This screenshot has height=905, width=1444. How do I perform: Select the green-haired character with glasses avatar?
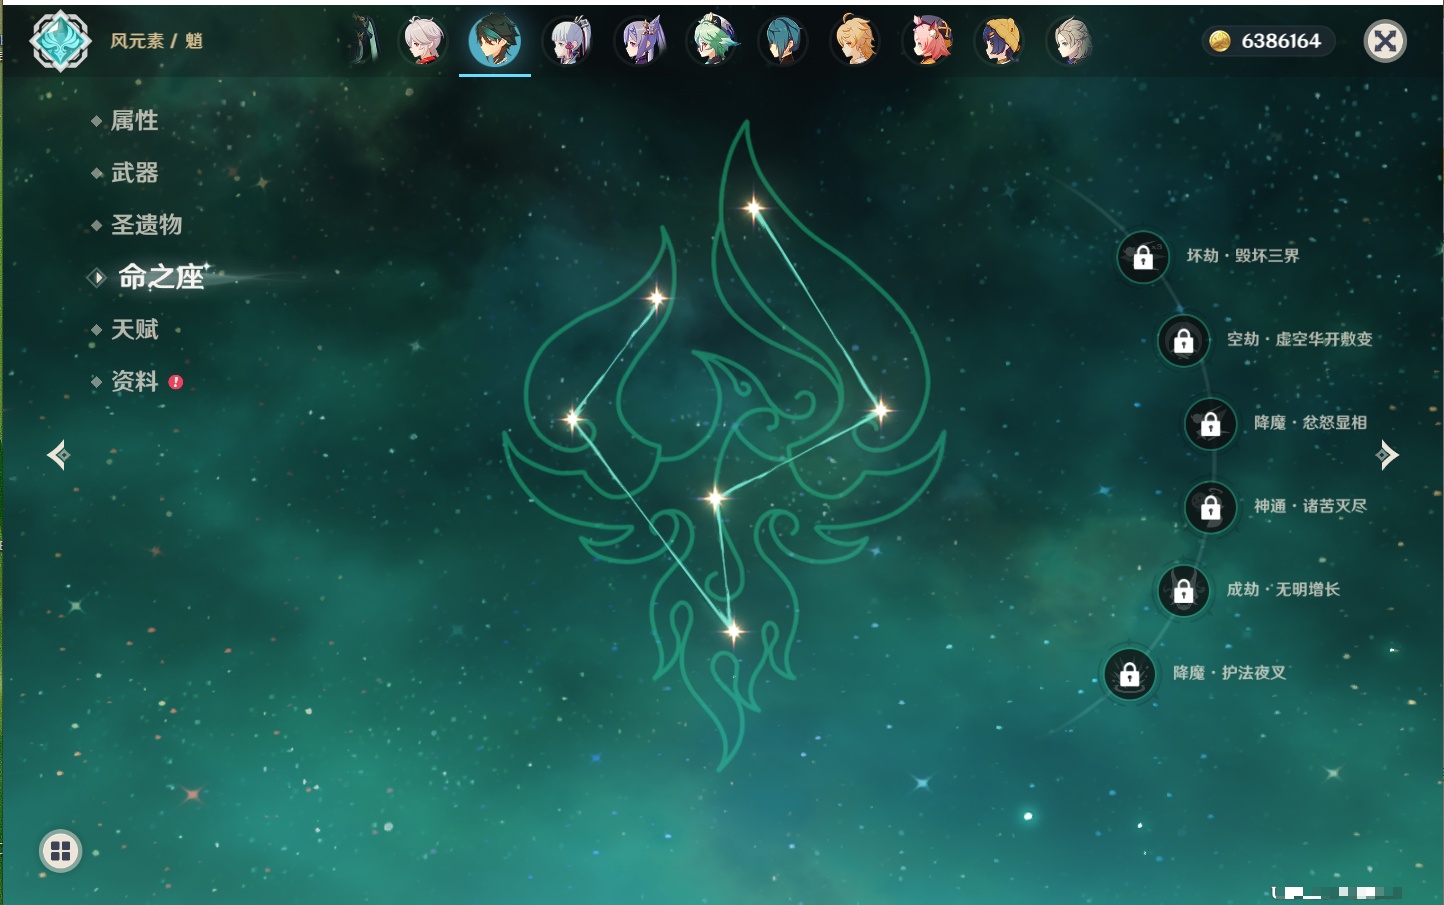point(713,42)
